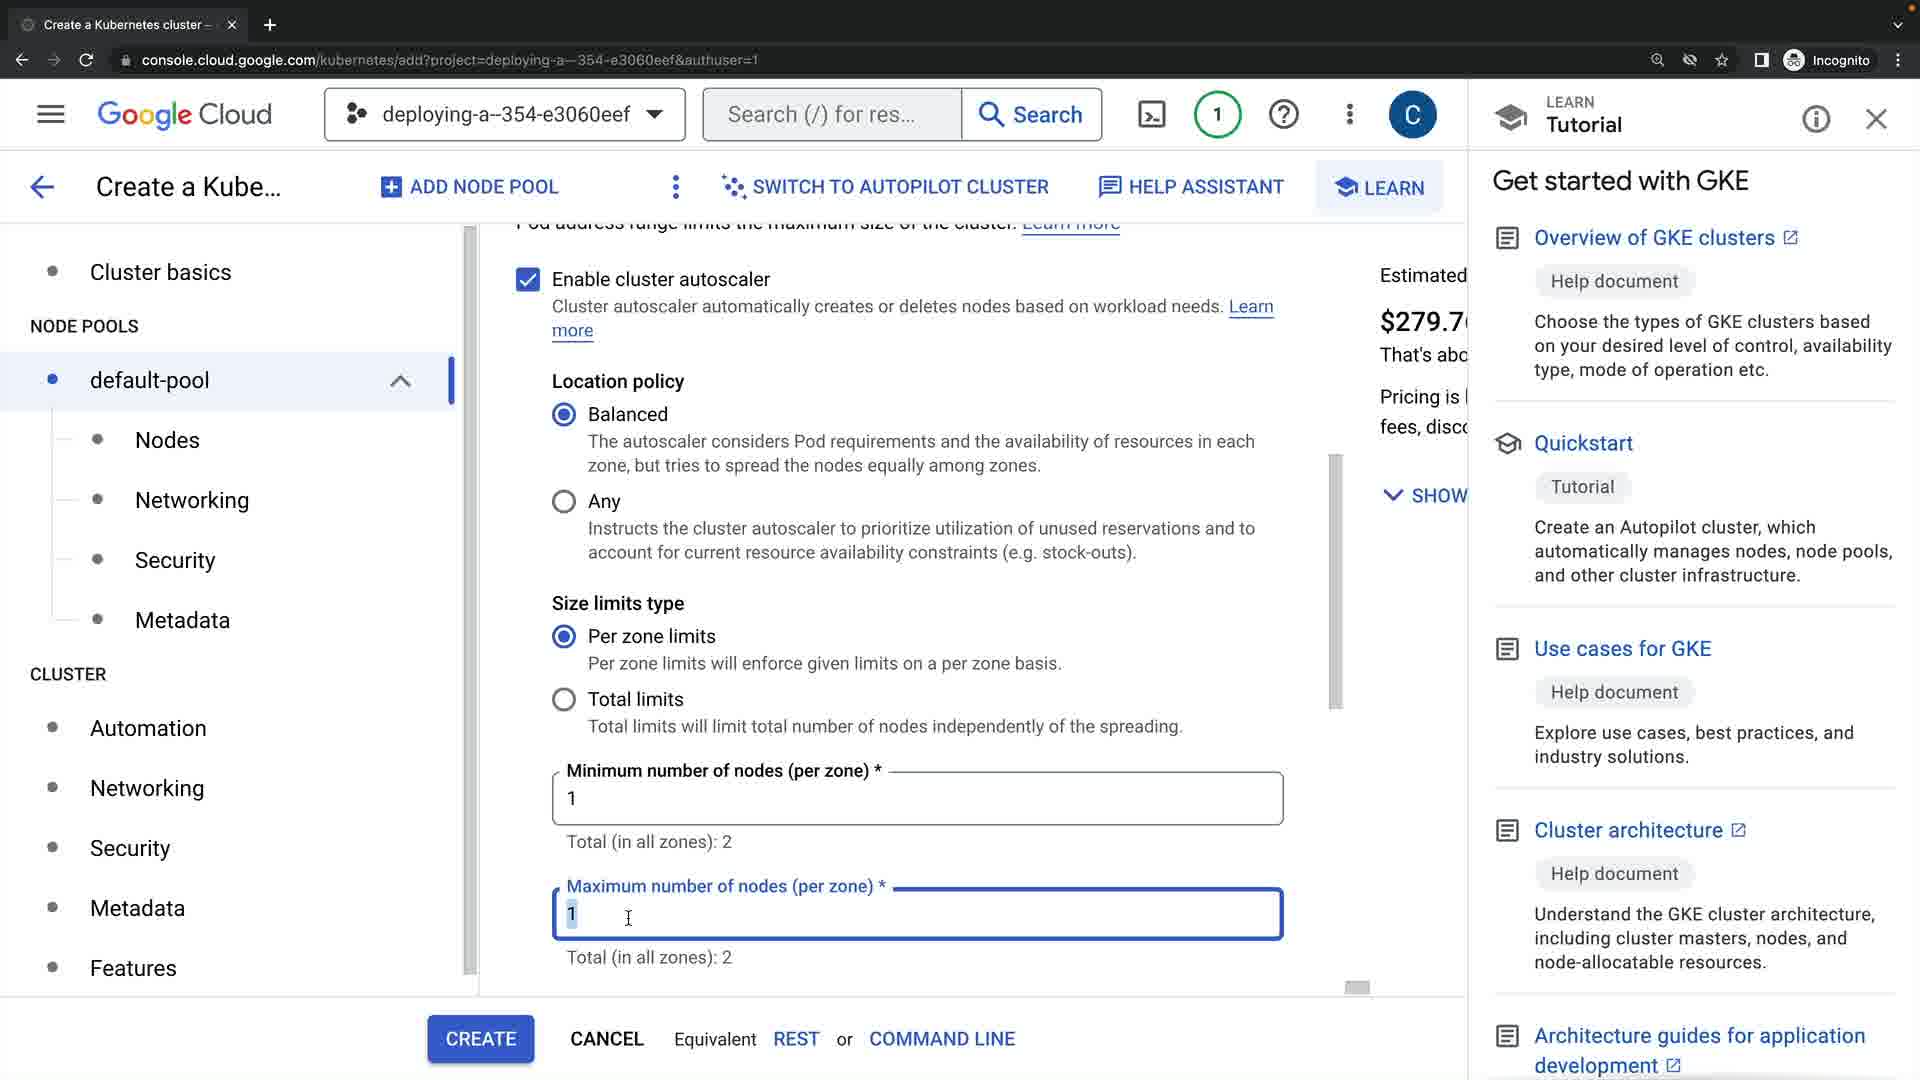Click the CREATE button
The height and width of the screenshot is (1080, 1920).
coord(480,1039)
